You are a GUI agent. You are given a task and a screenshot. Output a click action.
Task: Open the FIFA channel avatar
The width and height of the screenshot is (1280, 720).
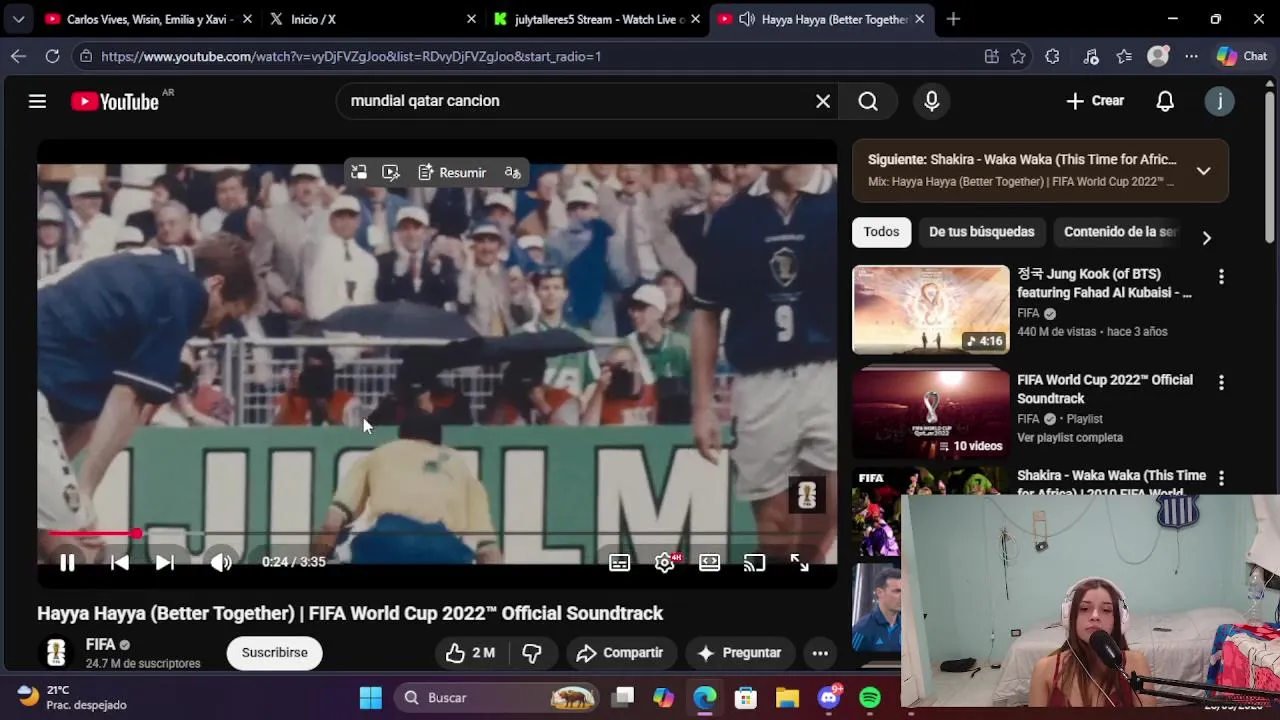coord(56,653)
